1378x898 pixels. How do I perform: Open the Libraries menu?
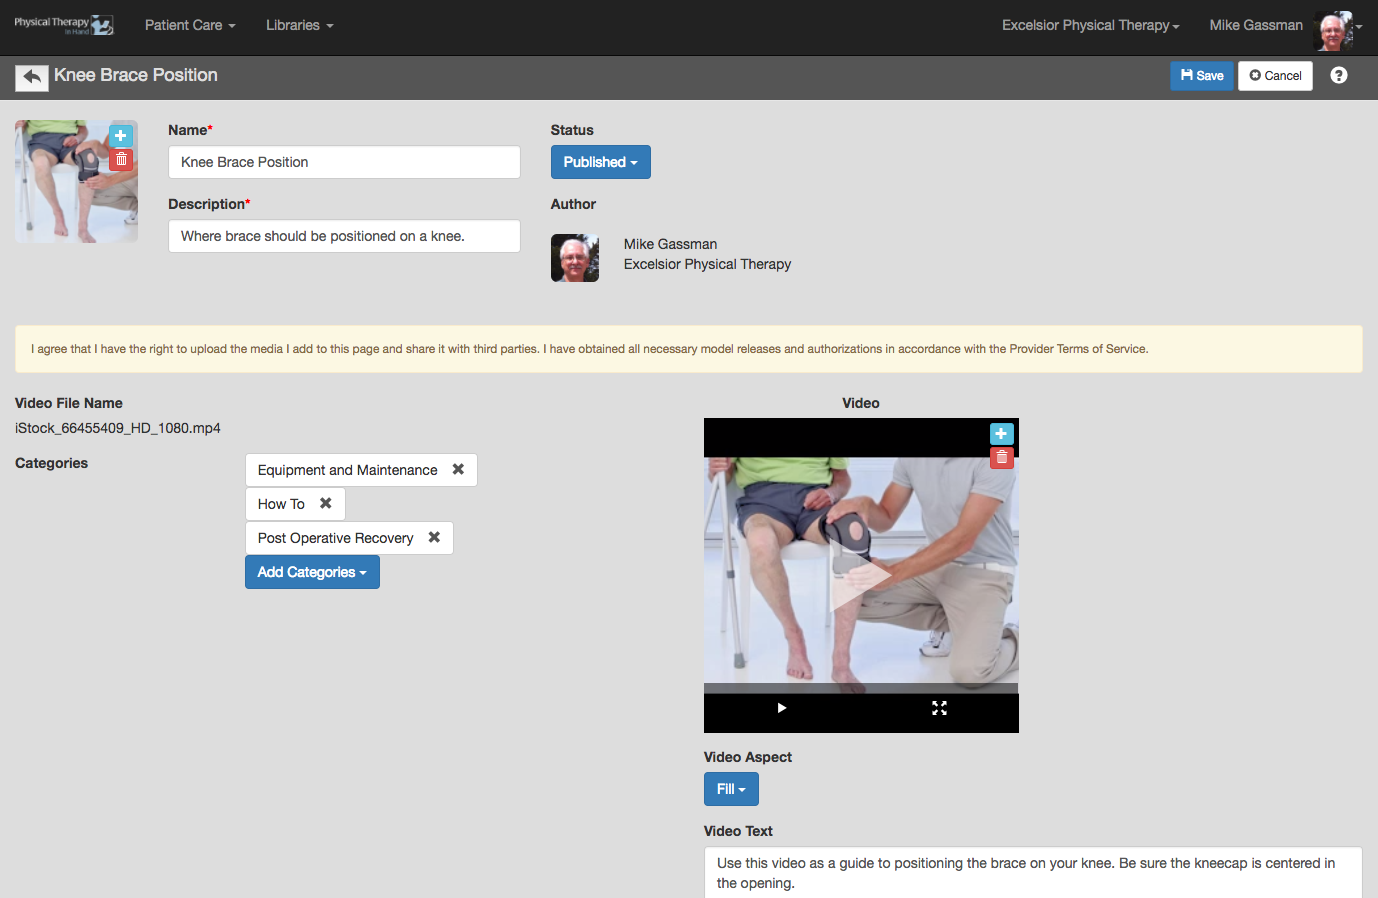[299, 25]
